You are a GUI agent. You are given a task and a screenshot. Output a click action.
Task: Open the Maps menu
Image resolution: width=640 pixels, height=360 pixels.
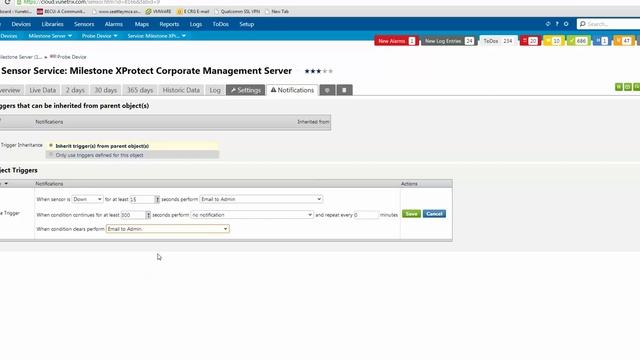pos(142,24)
